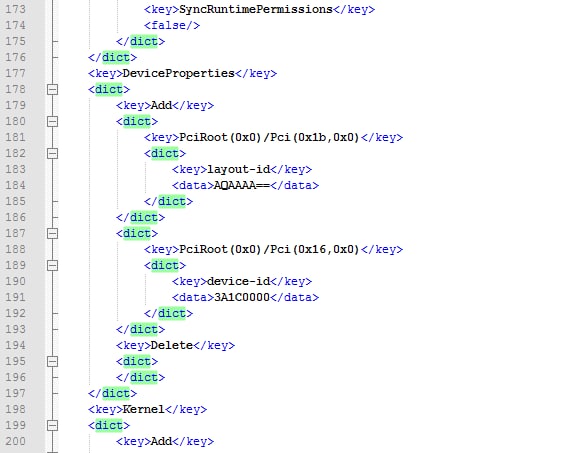Click the Kernel key text on line 198

(x=144, y=409)
